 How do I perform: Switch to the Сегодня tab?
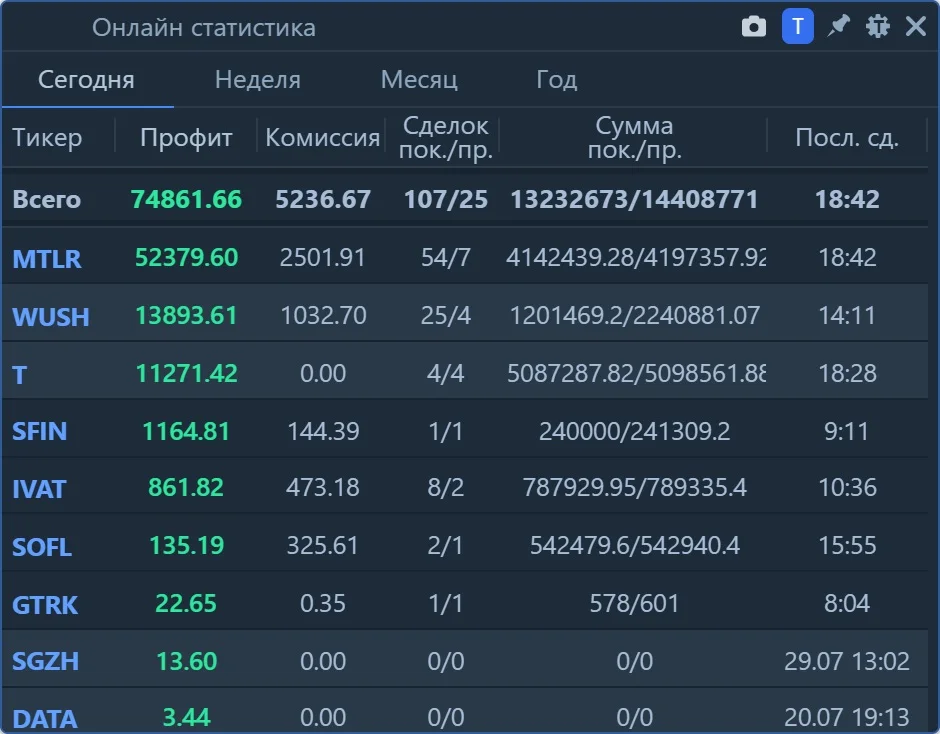click(x=86, y=80)
